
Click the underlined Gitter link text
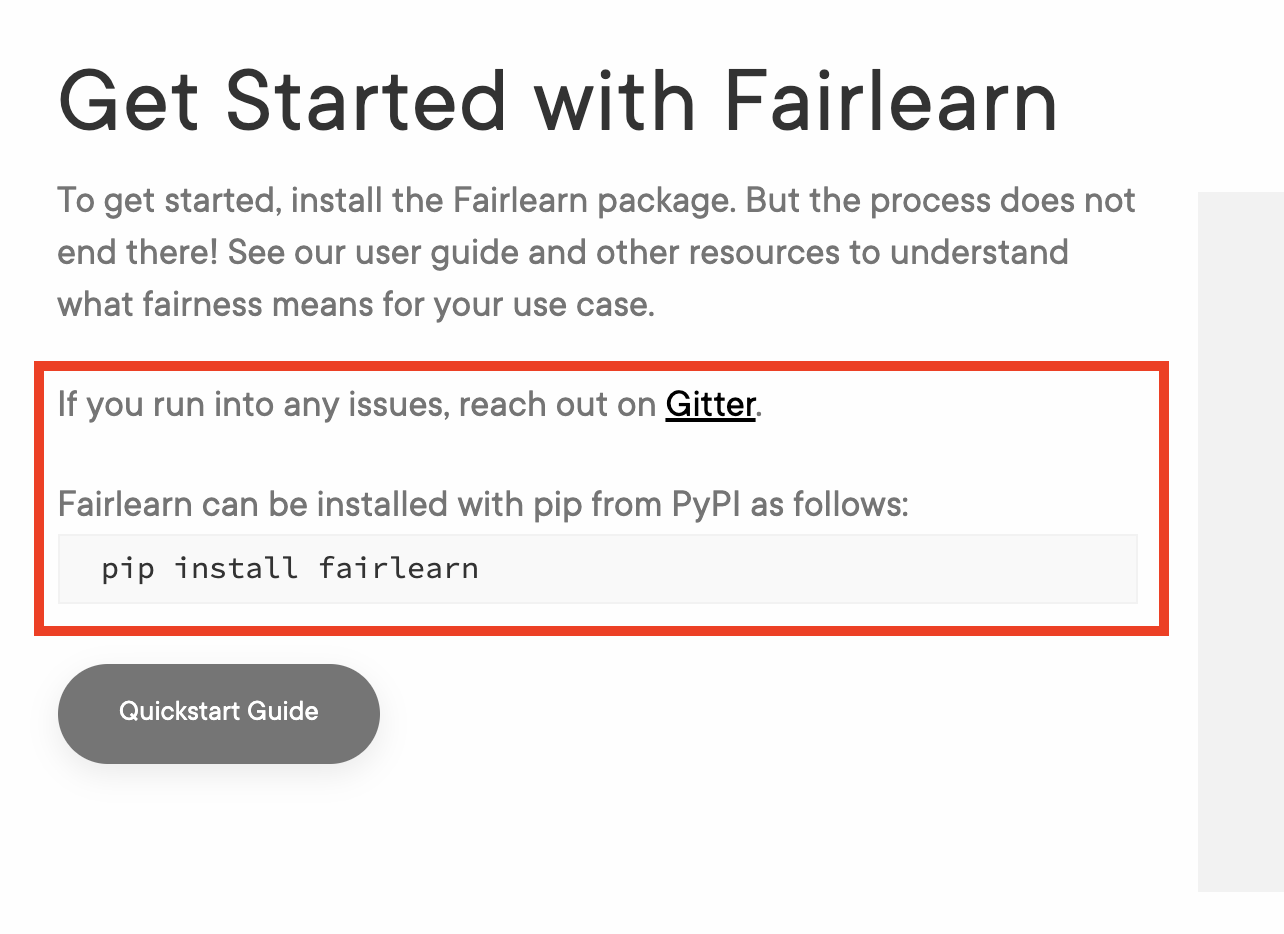[x=710, y=404]
